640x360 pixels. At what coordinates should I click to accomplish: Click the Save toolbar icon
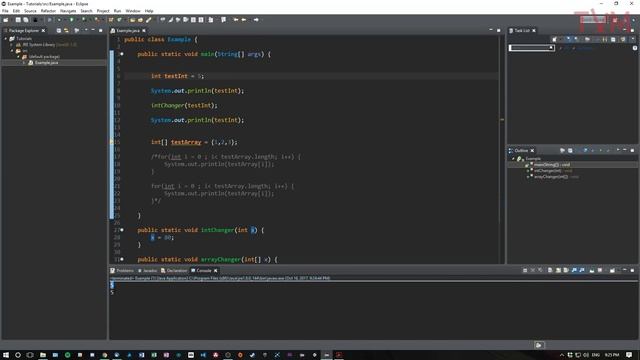pyautogui.click(x=18, y=20)
